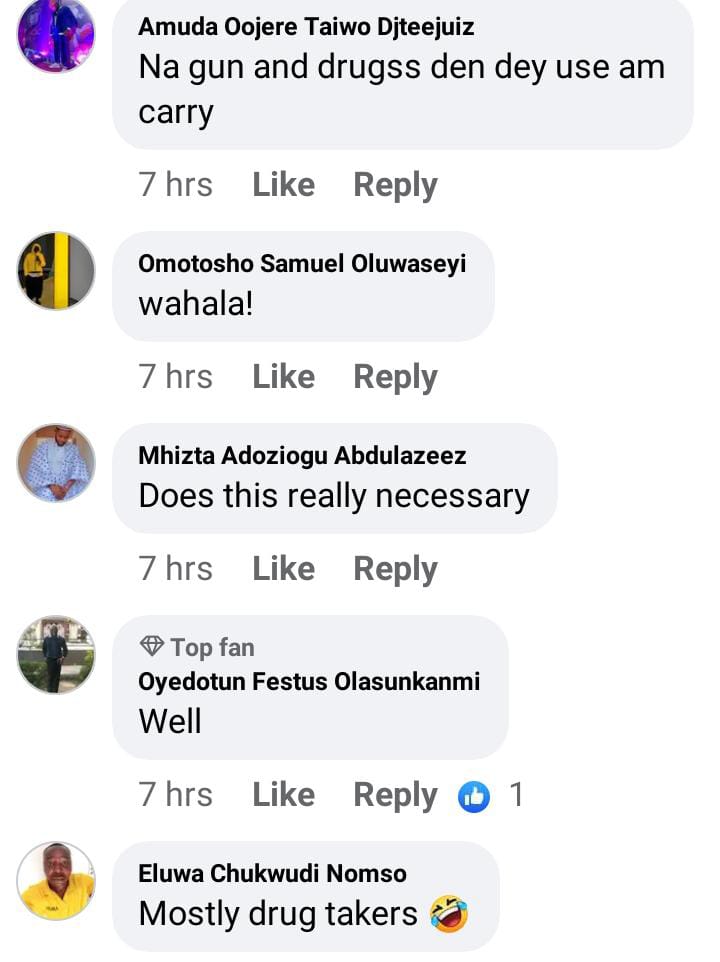Click the Top fan diamond badge
Viewport: 720px width, 962px height.
coord(152,647)
